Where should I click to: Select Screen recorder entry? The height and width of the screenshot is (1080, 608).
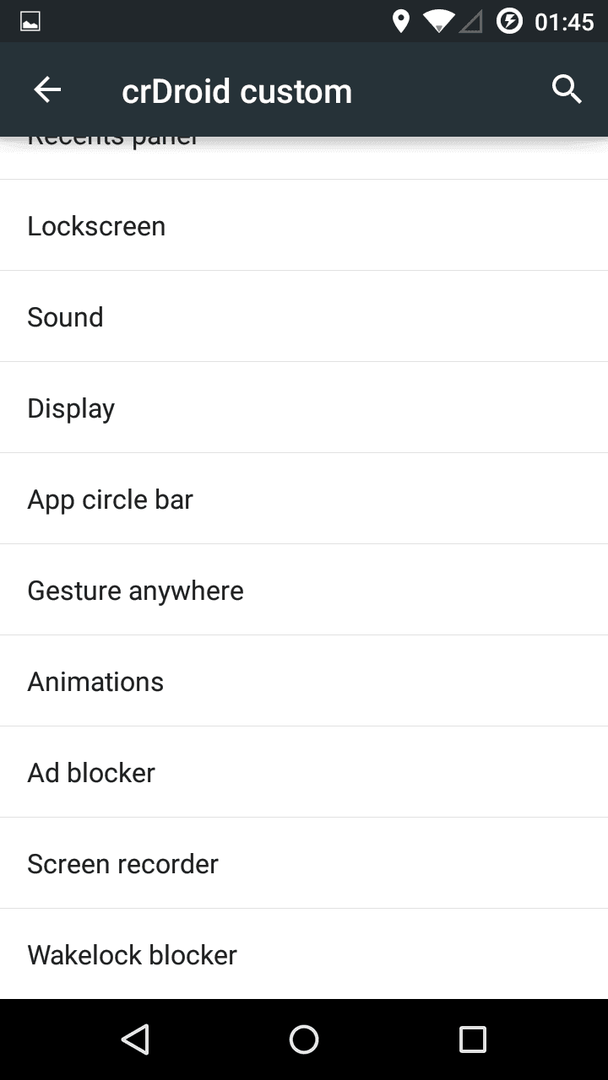(x=304, y=864)
